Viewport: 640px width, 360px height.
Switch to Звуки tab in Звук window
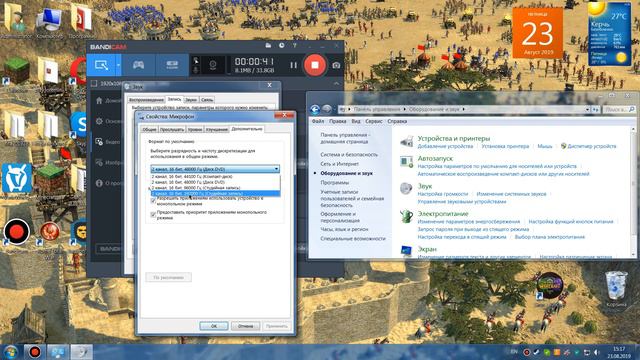click(191, 100)
